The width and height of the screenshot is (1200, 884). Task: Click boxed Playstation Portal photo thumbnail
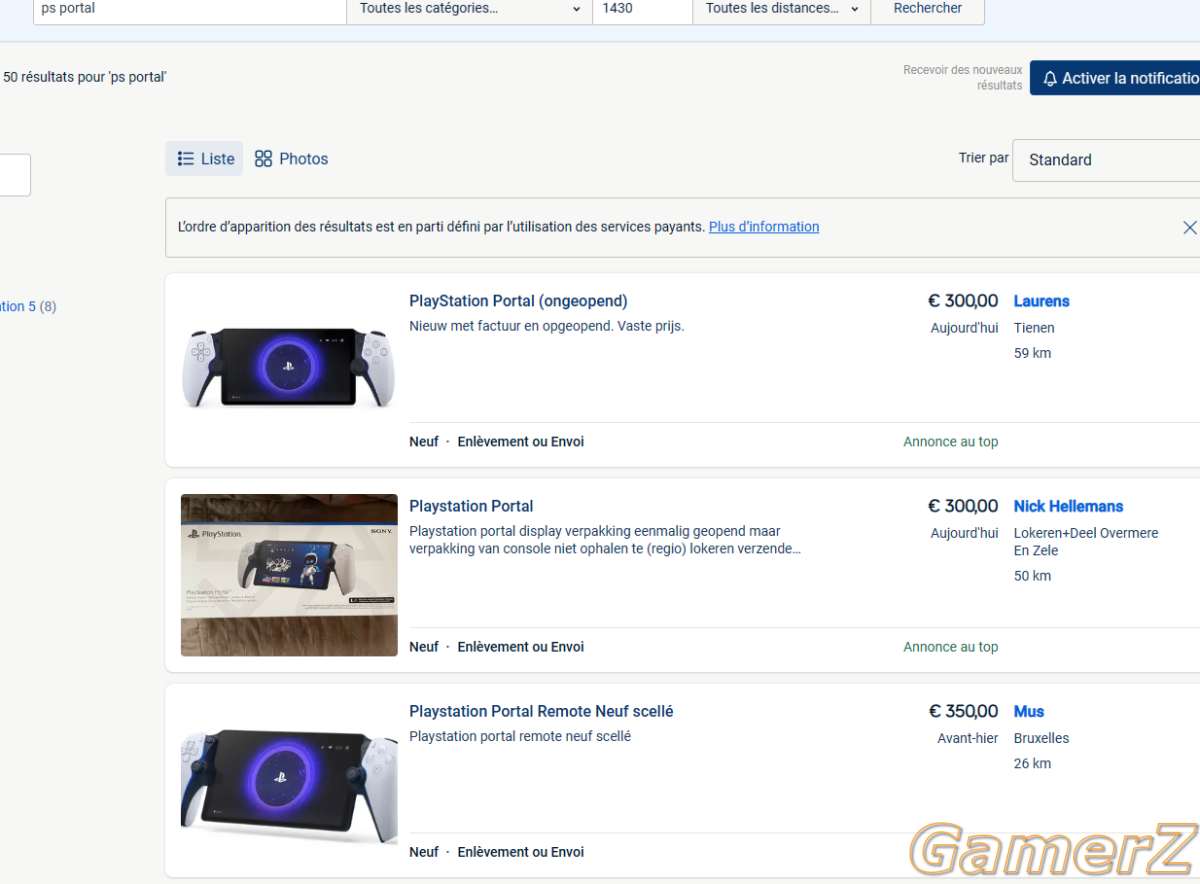pyautogui.click(x=289, y=575)
